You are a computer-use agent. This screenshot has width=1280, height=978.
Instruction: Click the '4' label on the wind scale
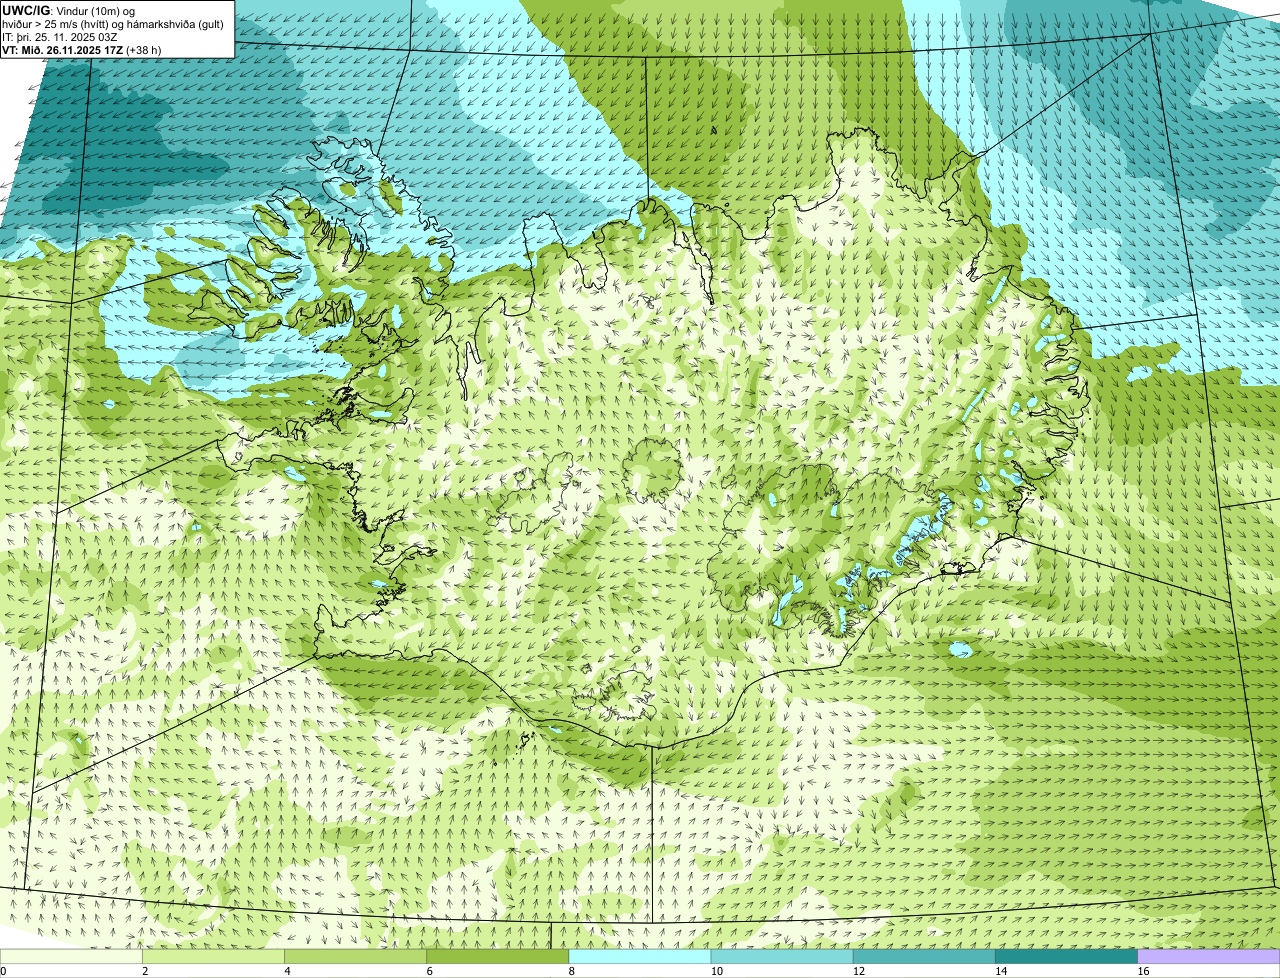pyautogui.click(x=287, y=971)
